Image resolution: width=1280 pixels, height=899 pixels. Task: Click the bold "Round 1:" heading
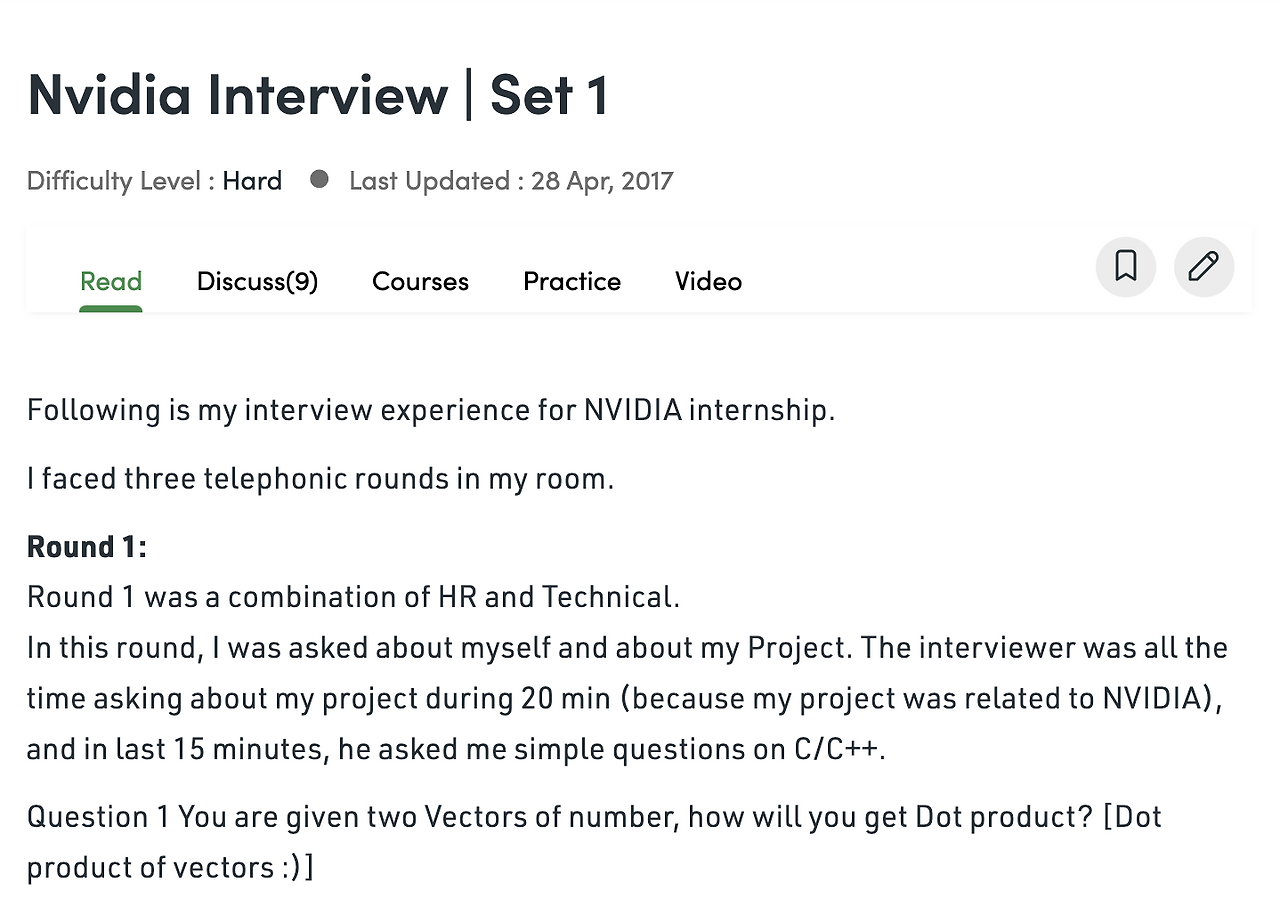[87, 547]
